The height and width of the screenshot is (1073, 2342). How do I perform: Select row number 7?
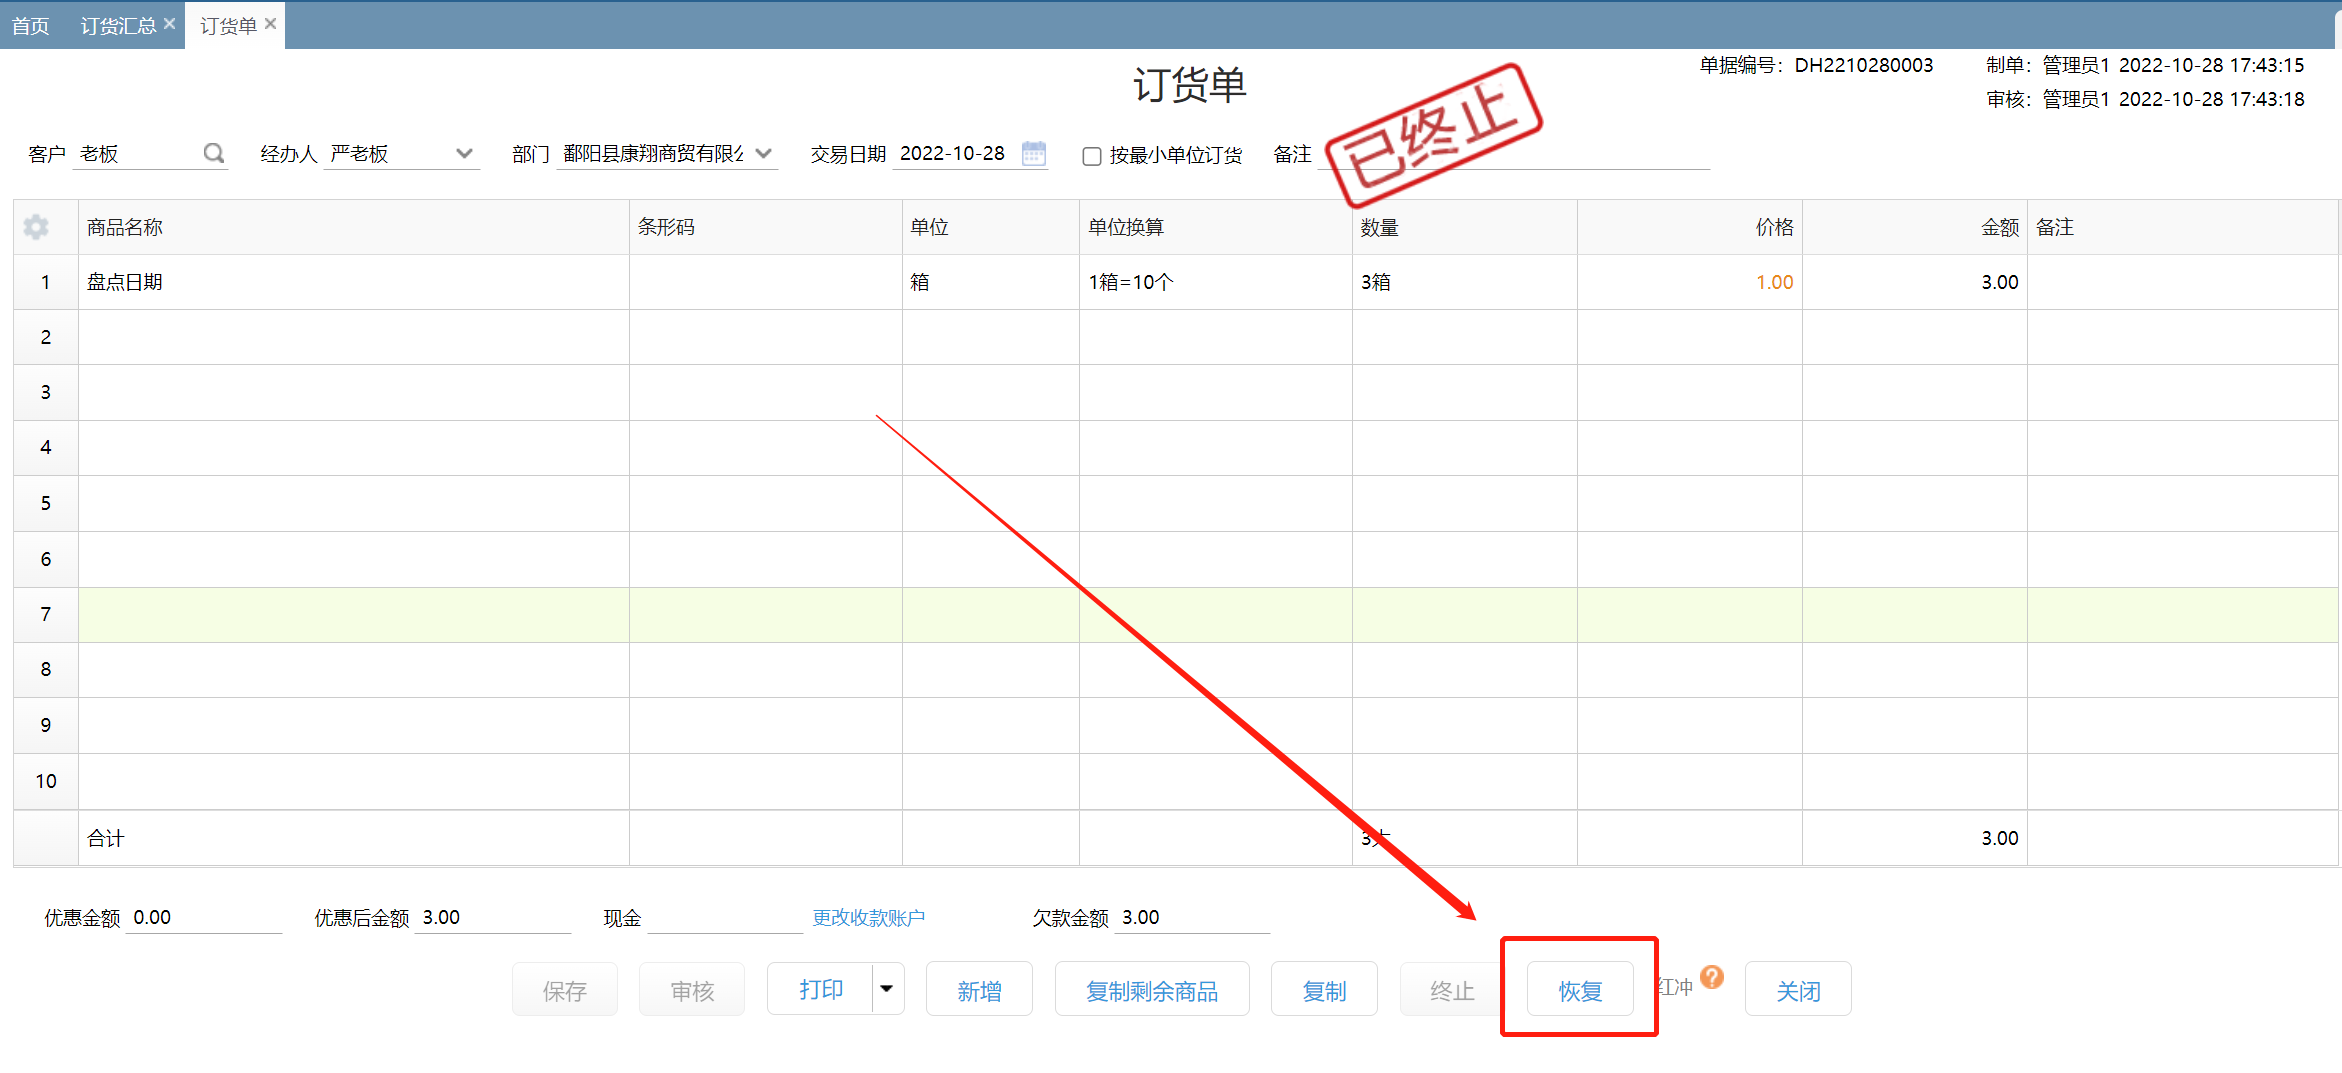click(46, 614)
